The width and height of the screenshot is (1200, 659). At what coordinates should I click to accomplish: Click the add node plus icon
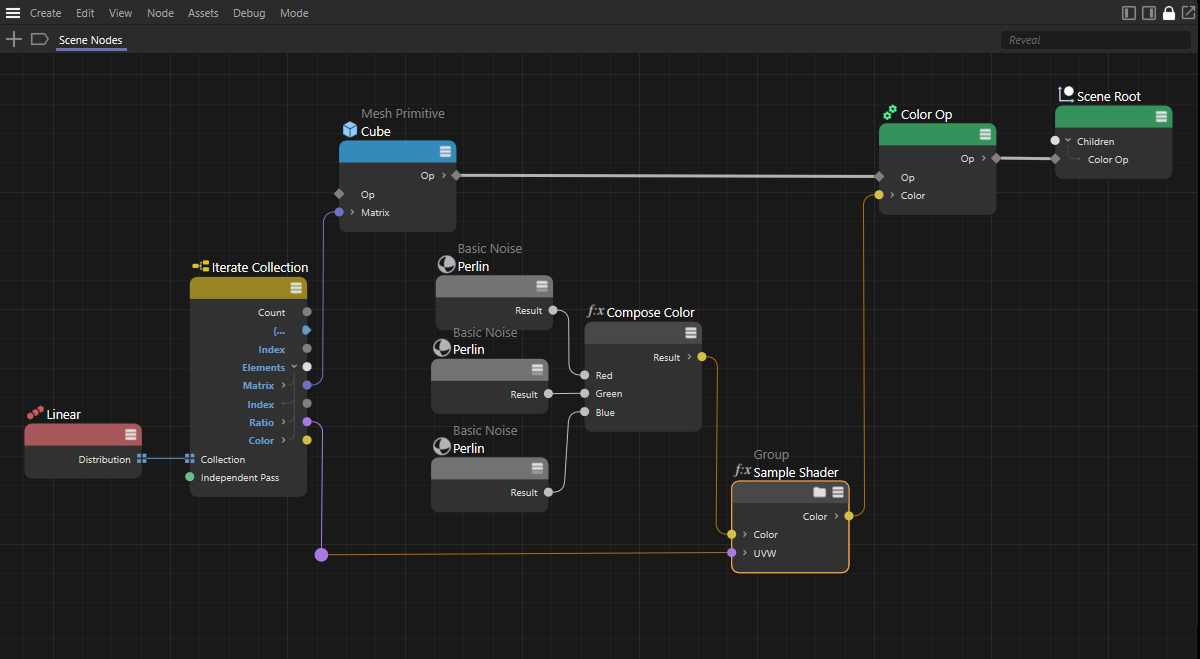pyautogui.click(x=14, y=39)
